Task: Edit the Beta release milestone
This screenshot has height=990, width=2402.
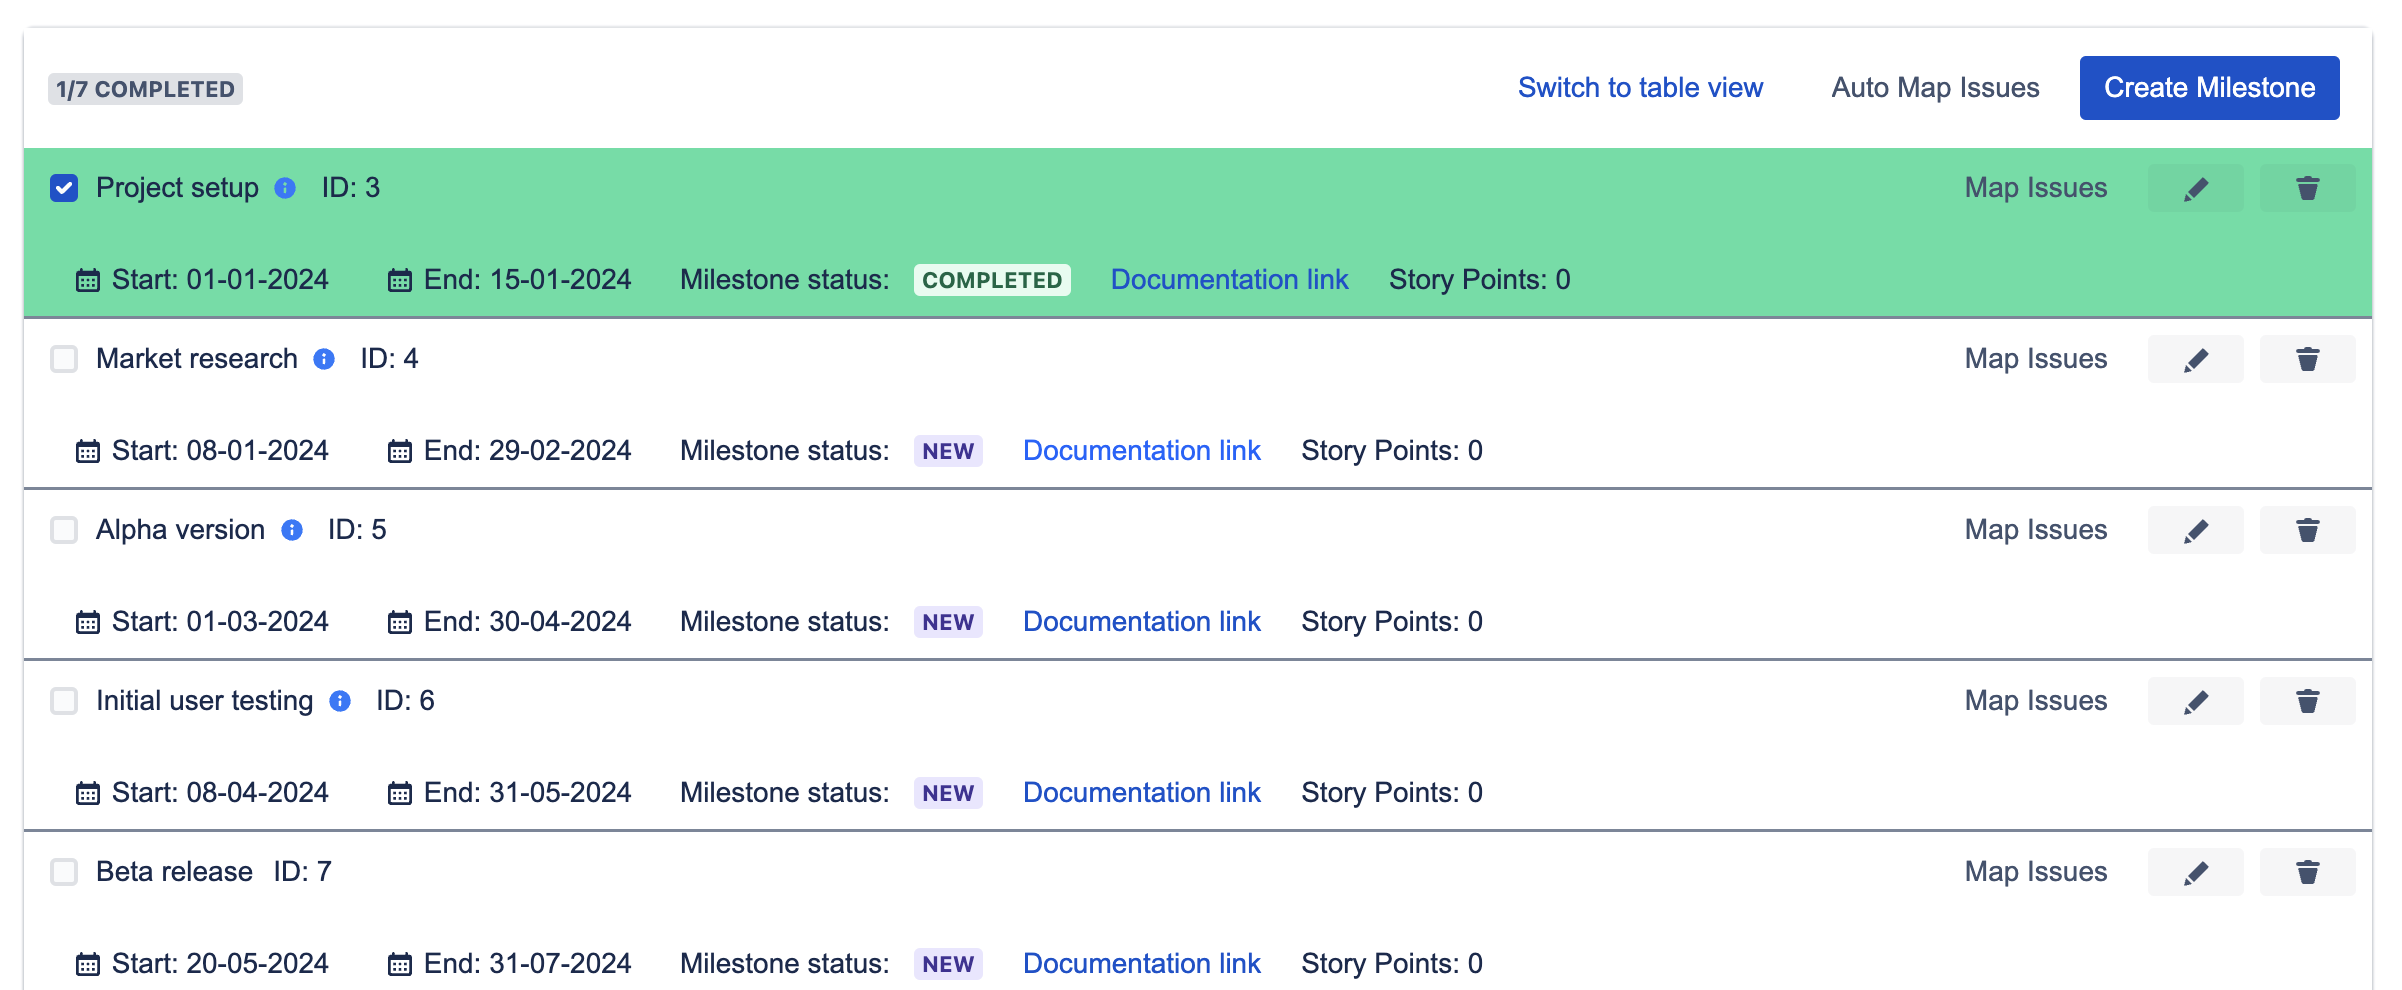Action: (2194, 871)
